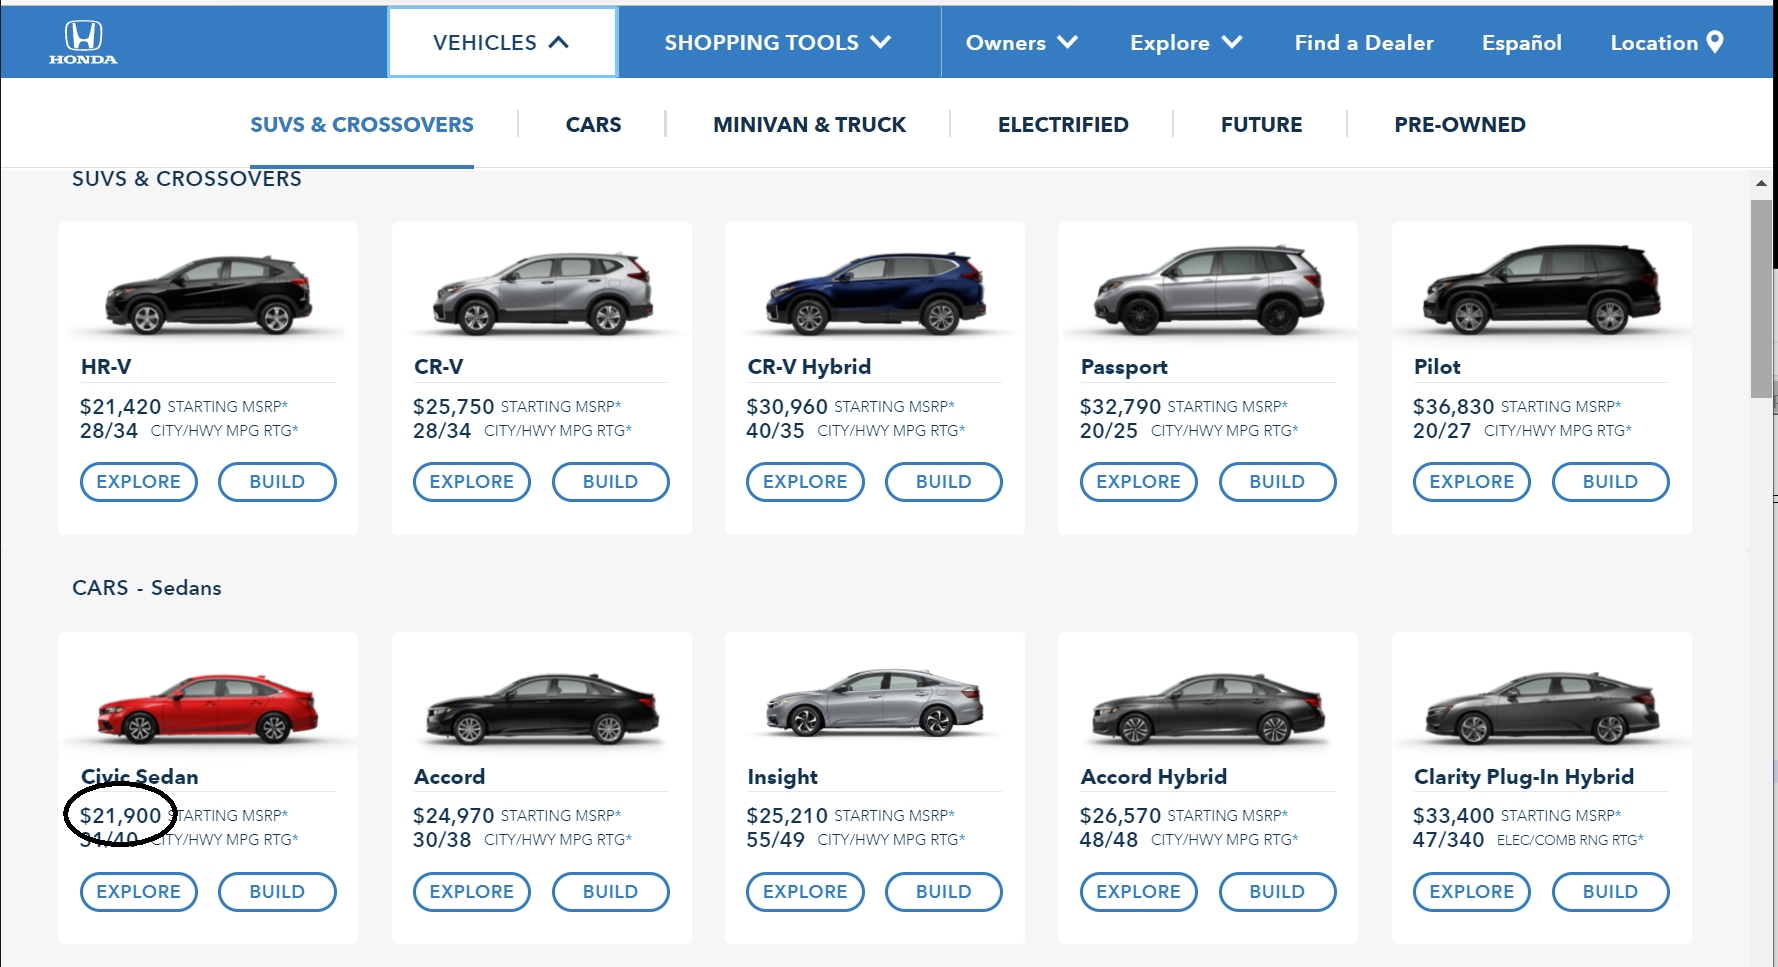Click EXPLORE button for HR-V
The height and width of the screenshot is (967, 1778).
(x=139, y=482)
